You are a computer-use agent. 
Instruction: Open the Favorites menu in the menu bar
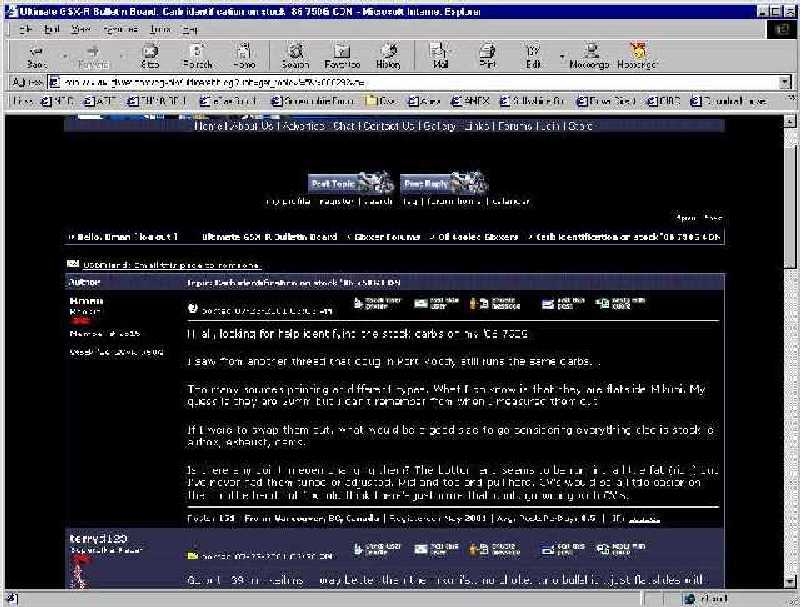pos(120,30)
